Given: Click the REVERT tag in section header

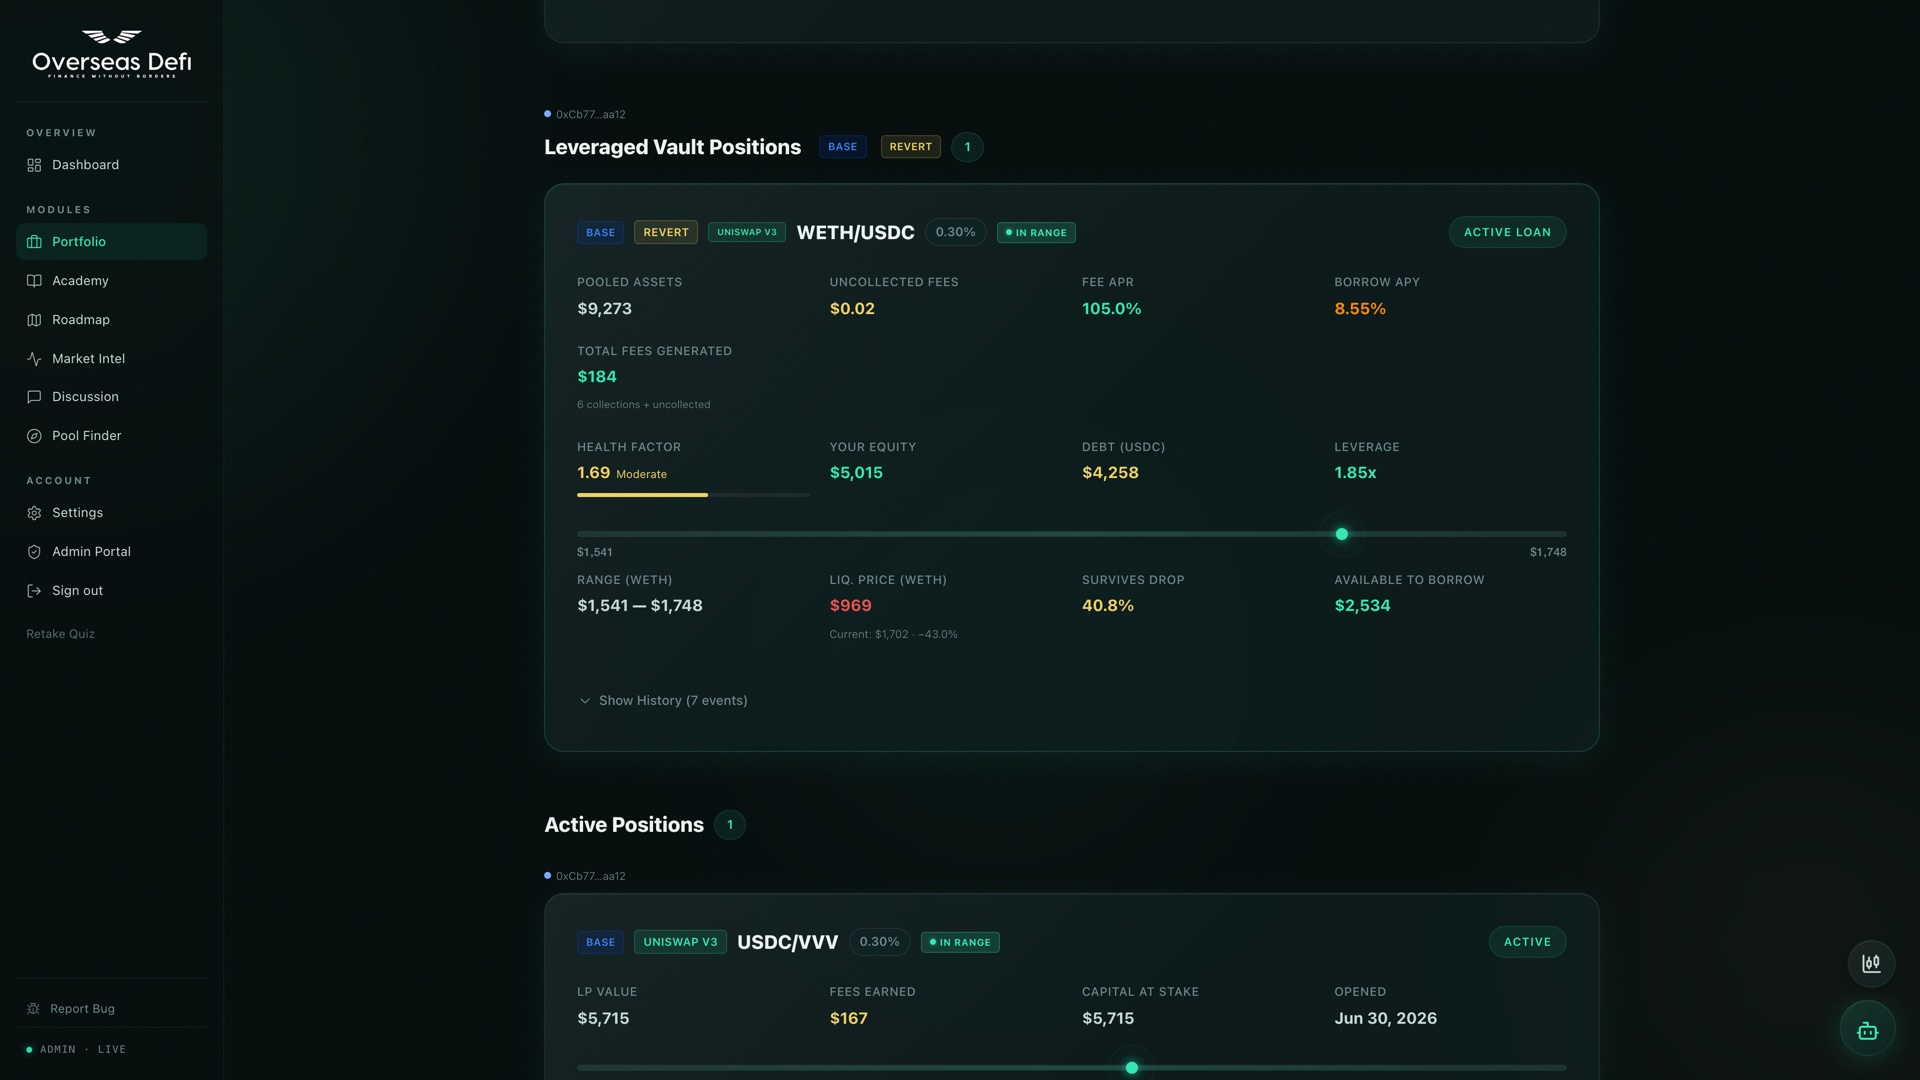Looking at the screenshot, I should pyautogui.click(x=910, y=147).
